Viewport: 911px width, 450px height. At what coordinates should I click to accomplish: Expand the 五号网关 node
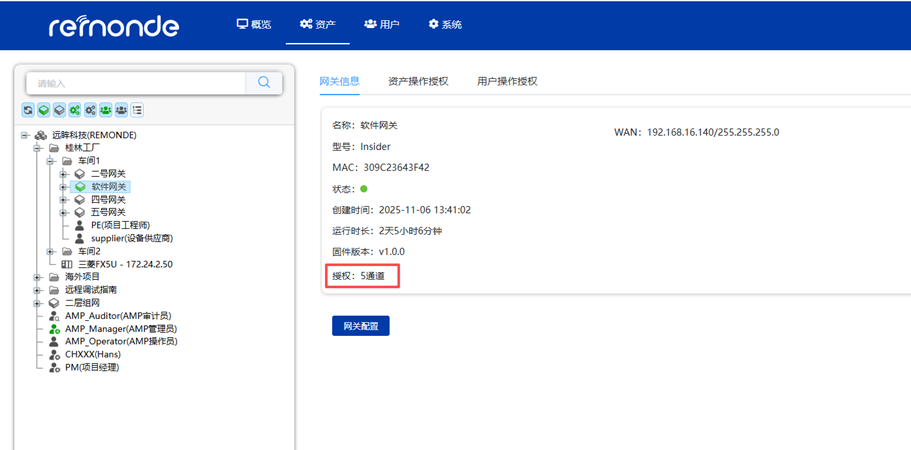[64, 212]
